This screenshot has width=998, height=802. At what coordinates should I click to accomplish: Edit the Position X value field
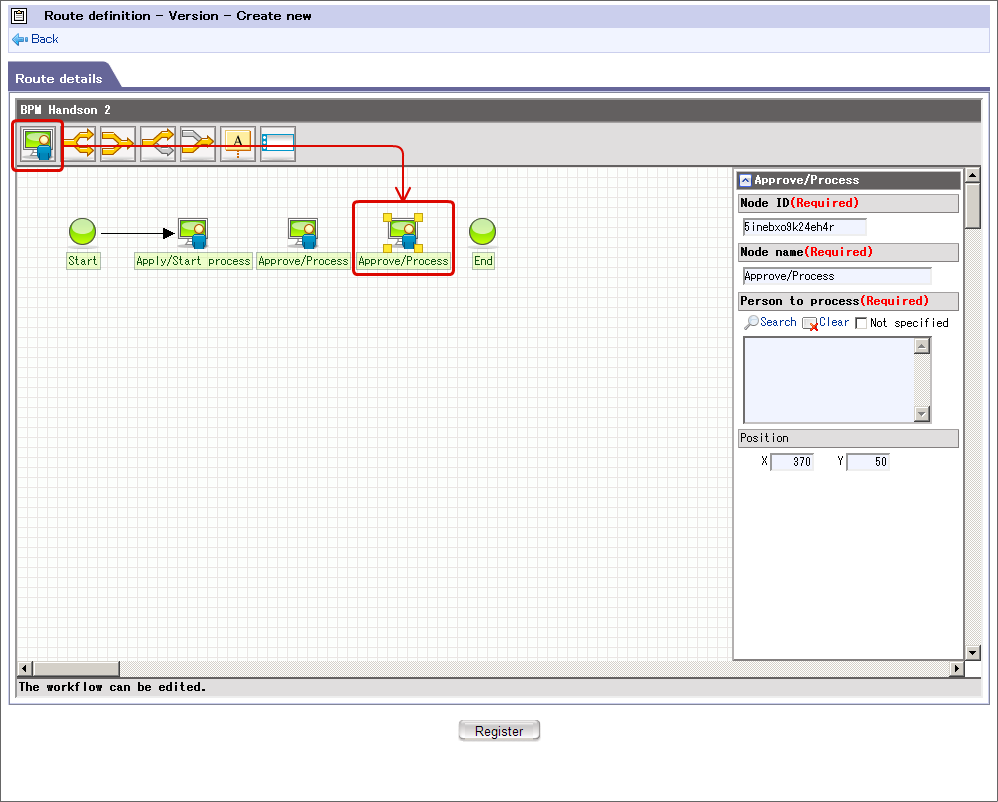click(792, 462)
